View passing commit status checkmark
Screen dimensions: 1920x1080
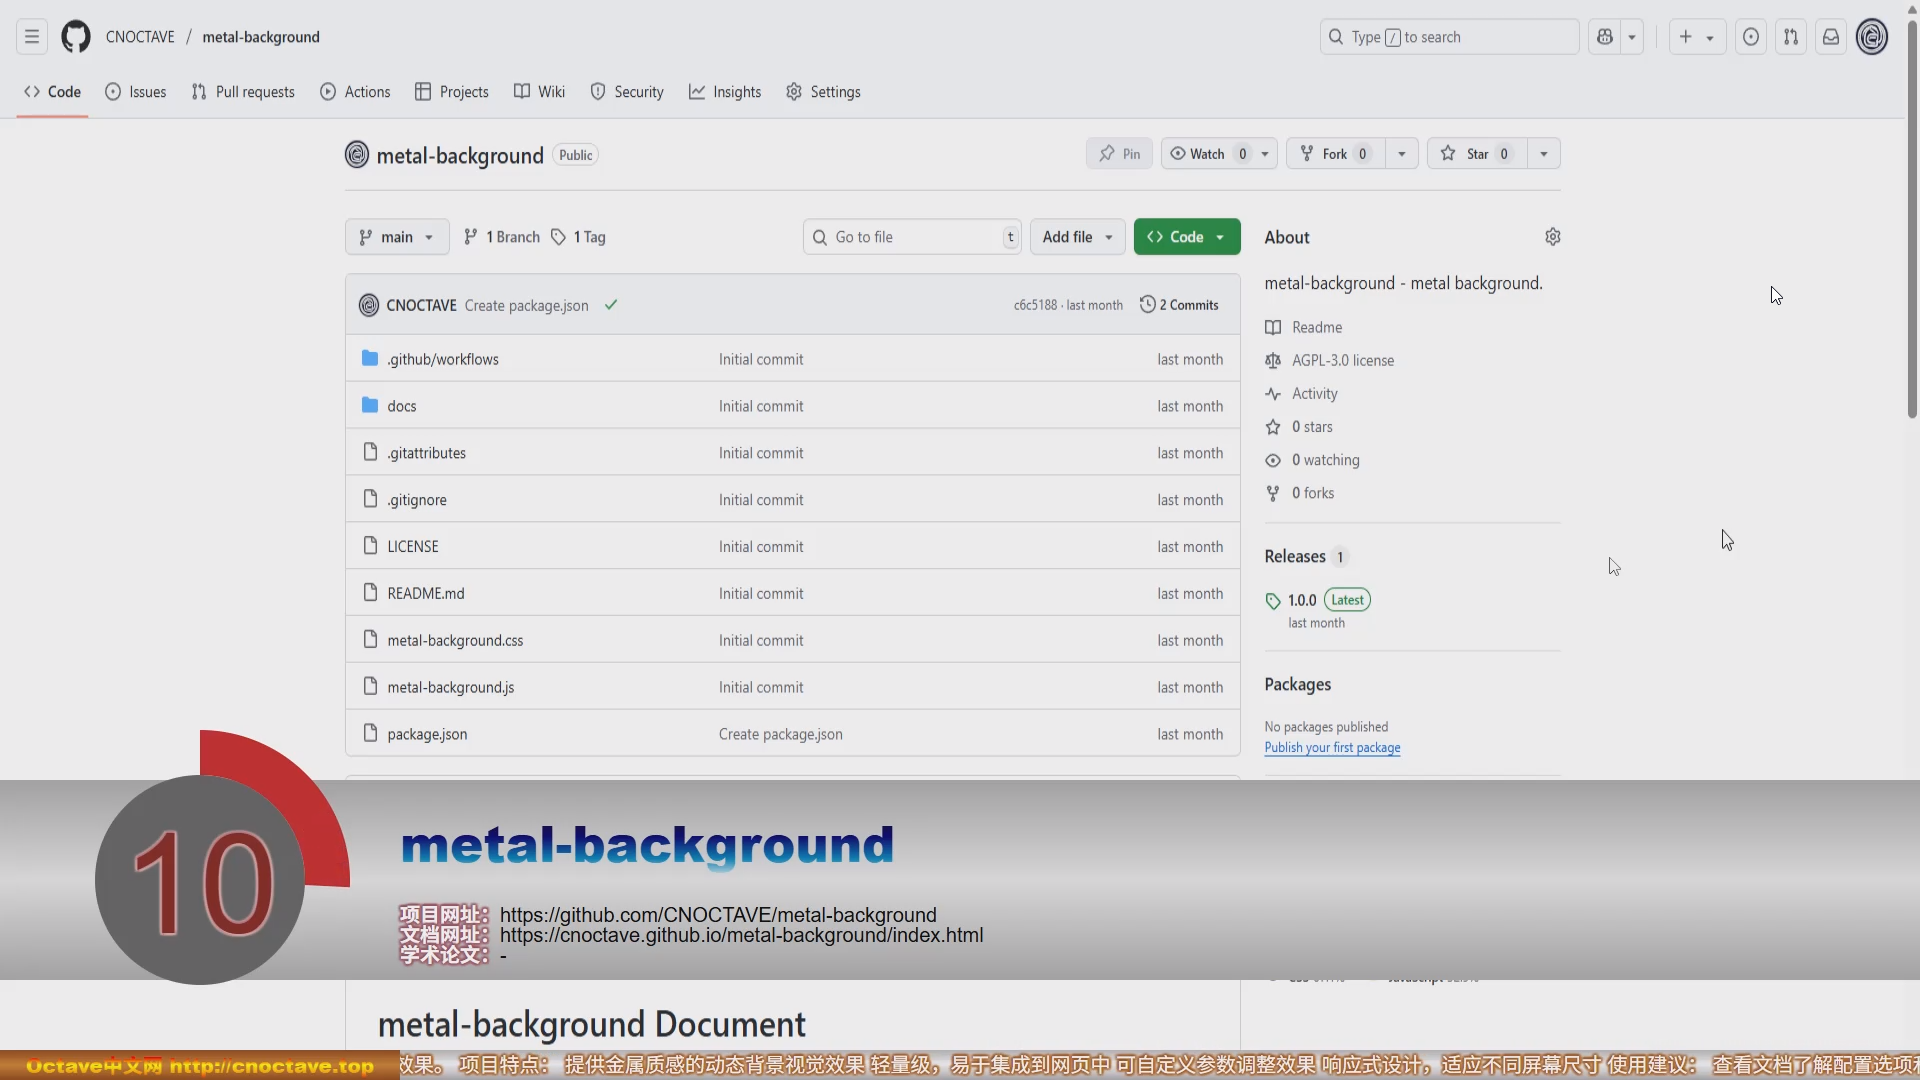611,305
